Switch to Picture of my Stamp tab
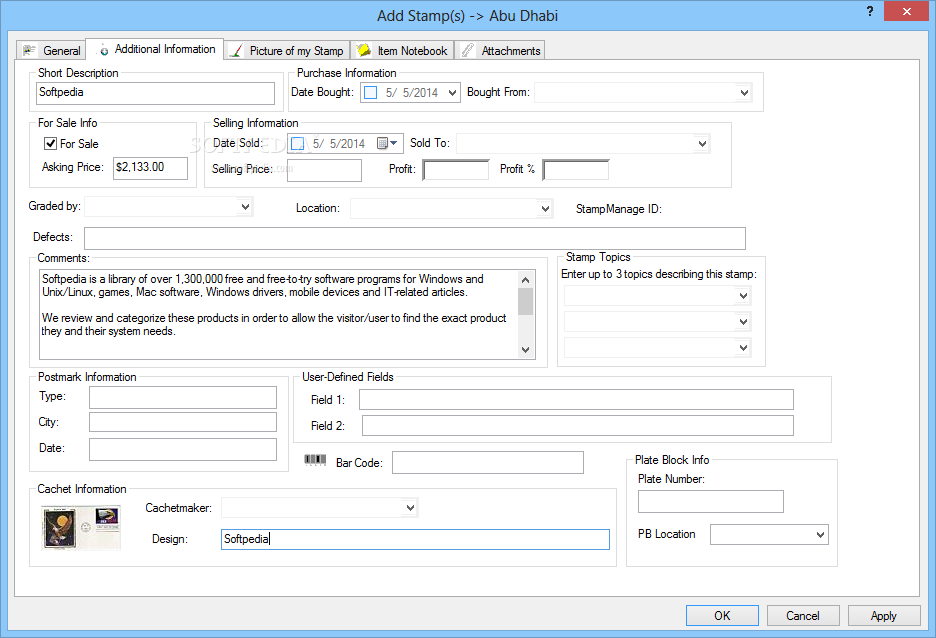 click(x=287, y=51)
